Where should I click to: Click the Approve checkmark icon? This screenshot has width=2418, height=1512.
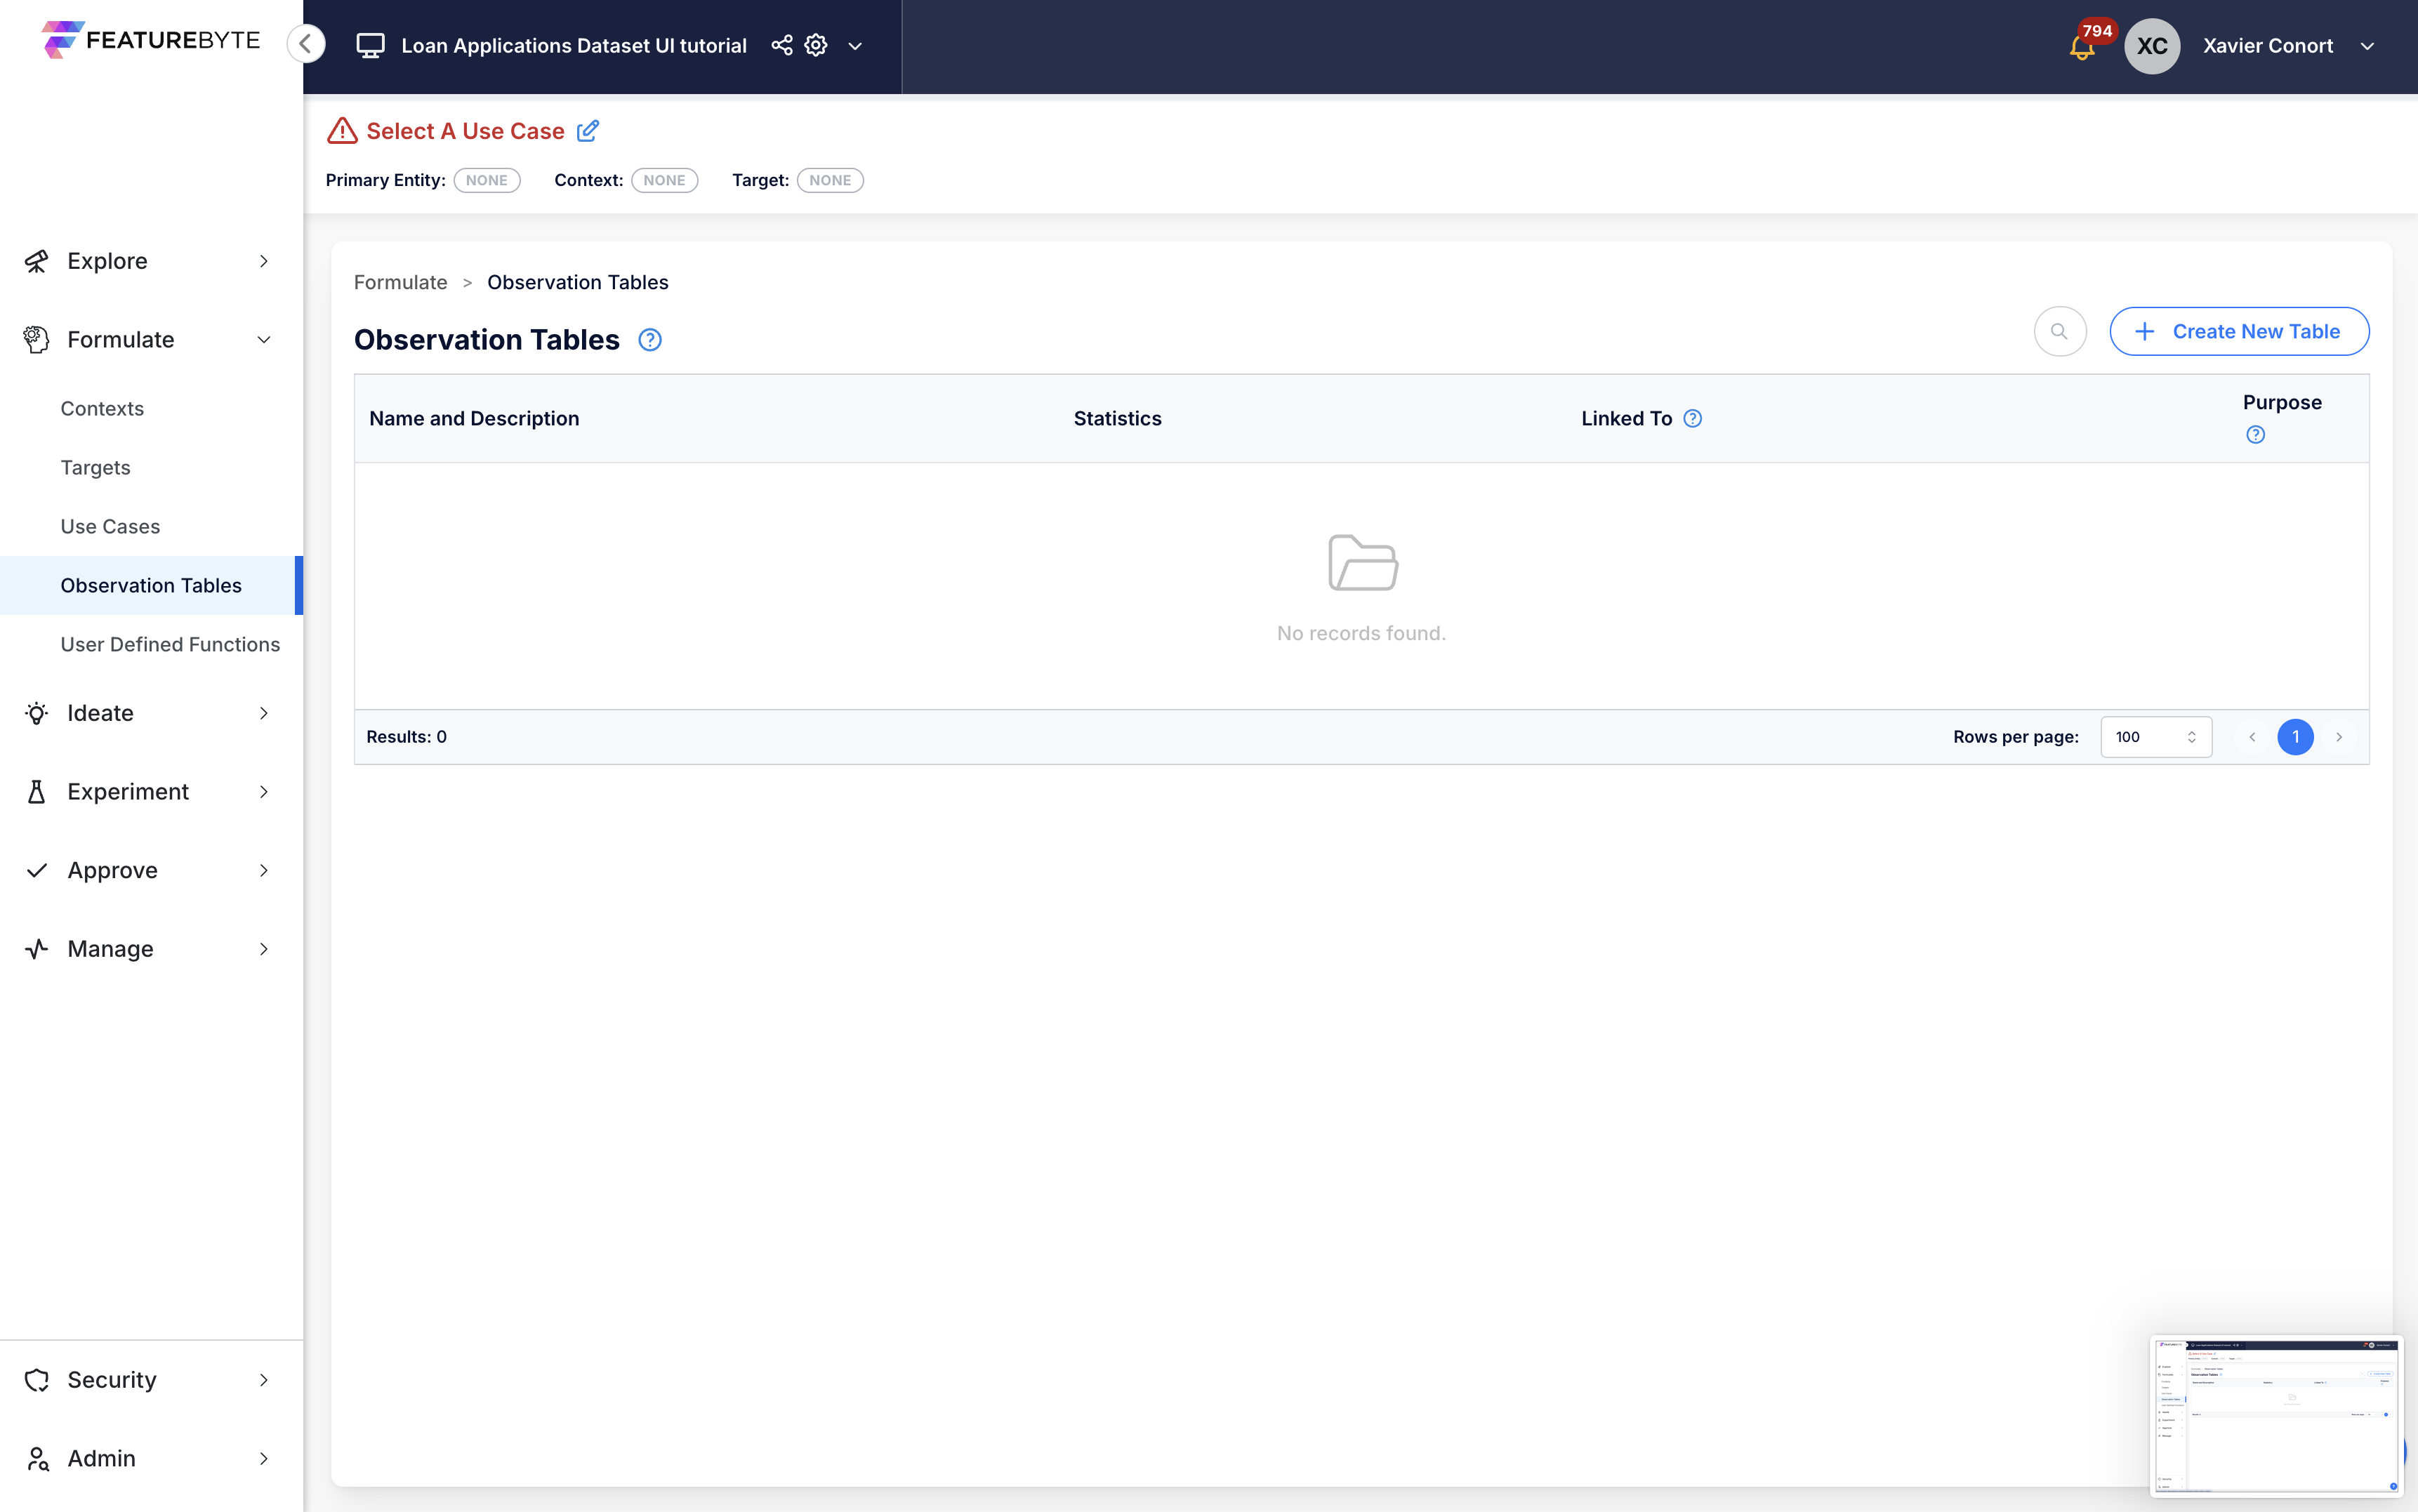pos(37,870)
